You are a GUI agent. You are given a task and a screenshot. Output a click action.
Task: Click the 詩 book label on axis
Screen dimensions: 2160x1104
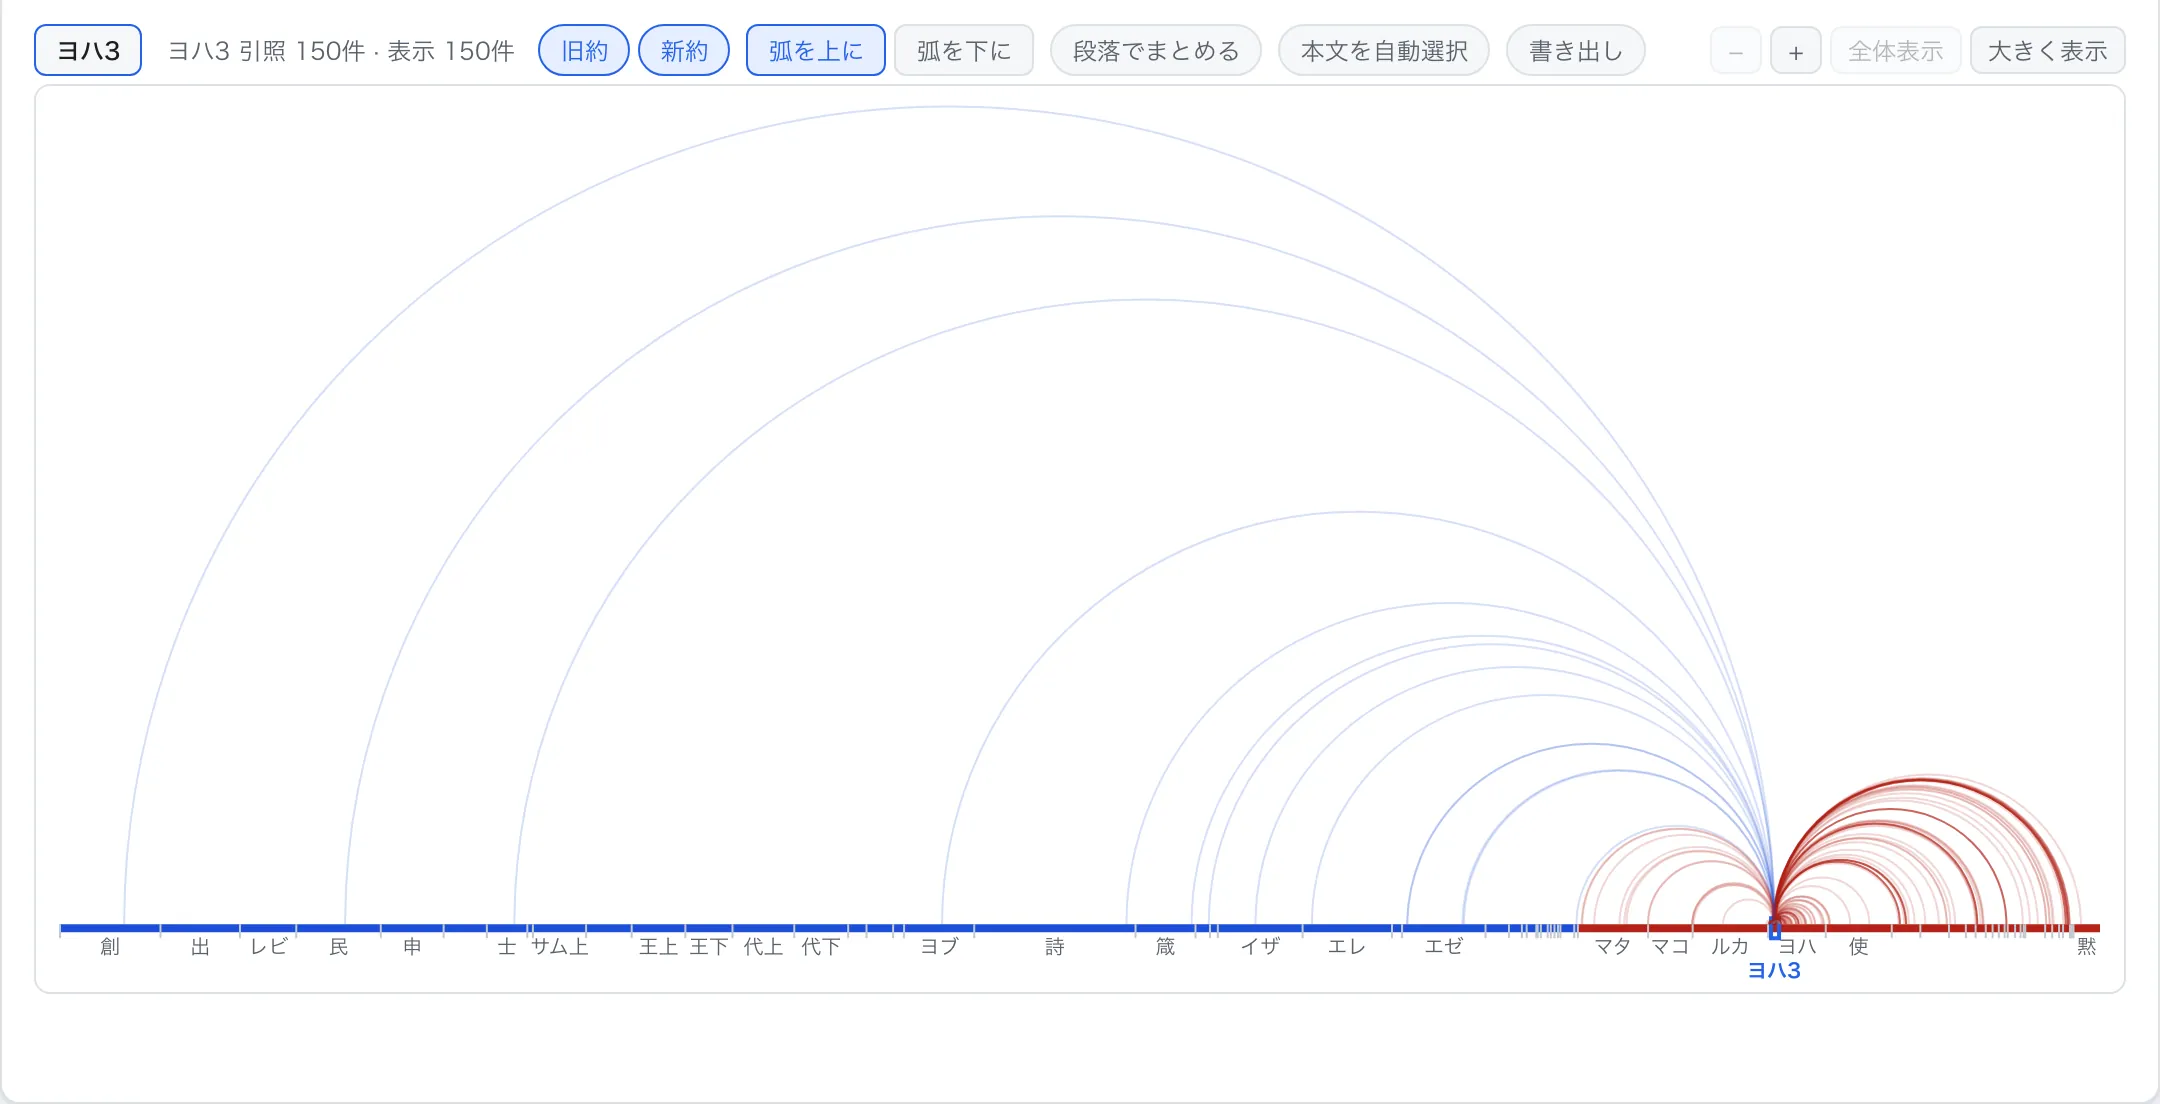click(1055, 946)
